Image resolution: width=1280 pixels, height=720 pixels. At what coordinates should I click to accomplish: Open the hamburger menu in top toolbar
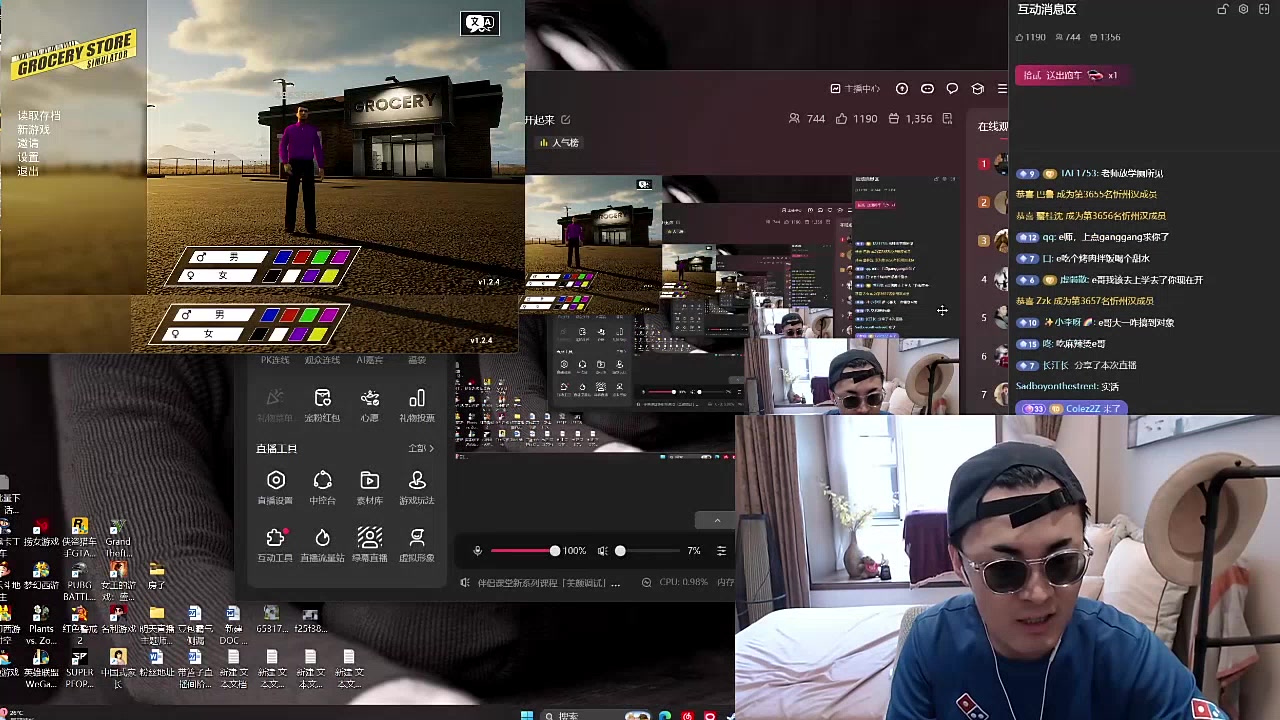[x=1002, y=89]
